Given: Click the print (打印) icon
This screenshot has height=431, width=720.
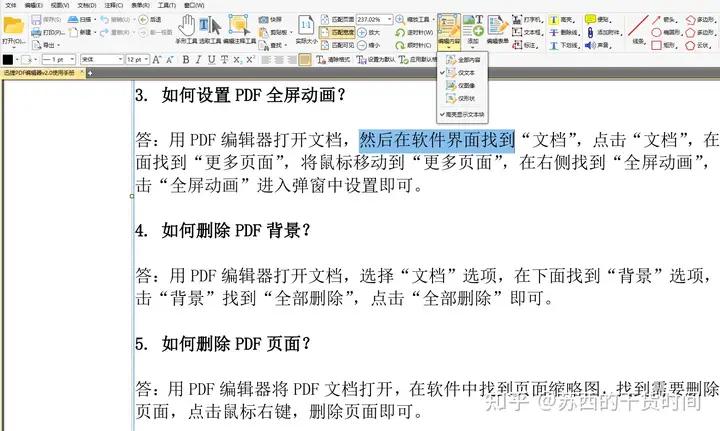Looking at the screenshot, I should [36, 33].
